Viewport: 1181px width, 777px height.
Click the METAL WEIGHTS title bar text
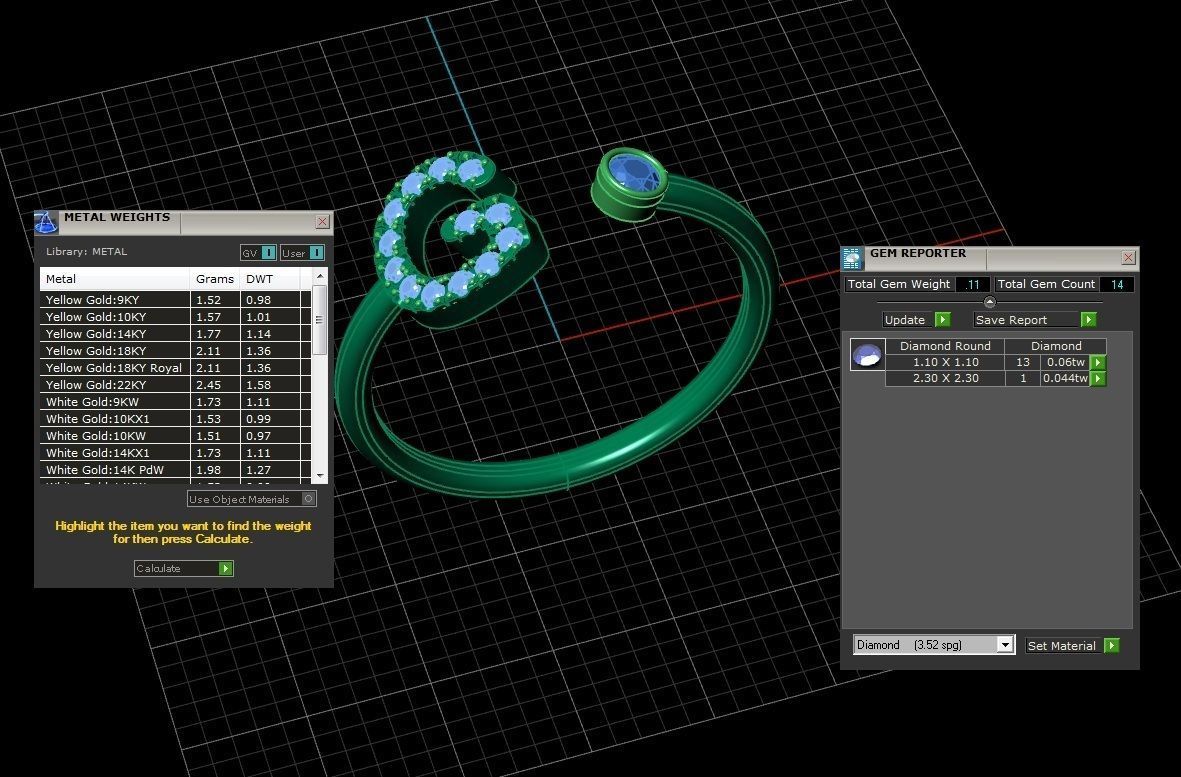[x=117, y=217]
